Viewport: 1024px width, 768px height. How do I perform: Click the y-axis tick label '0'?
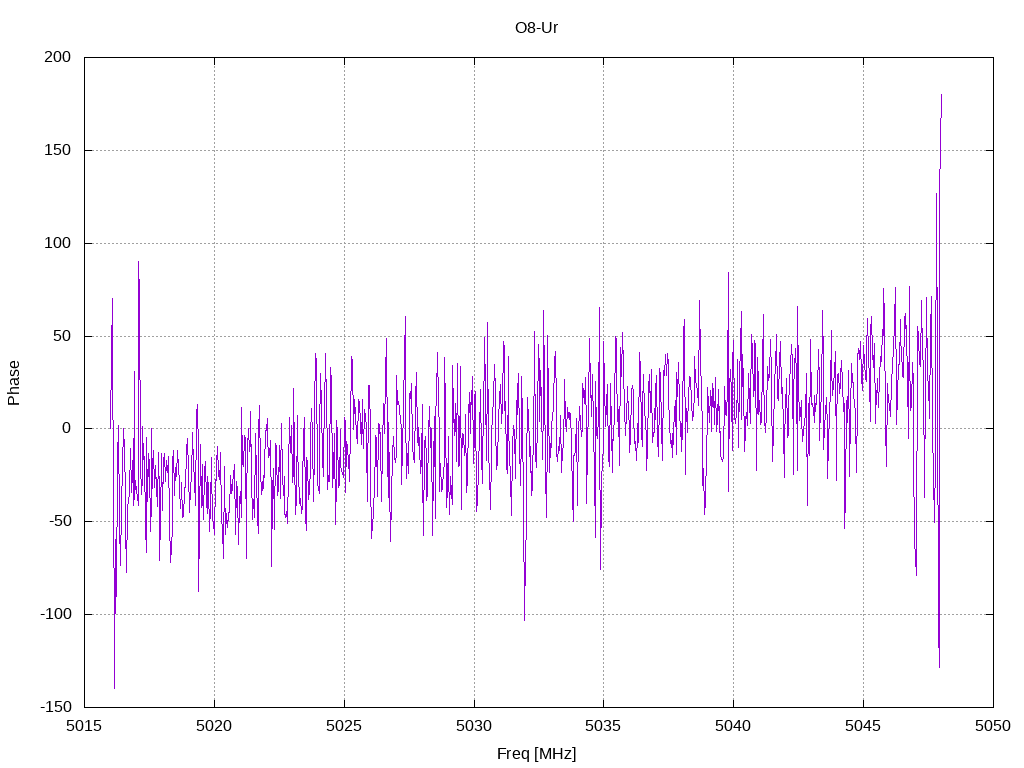tap(67, 428)
